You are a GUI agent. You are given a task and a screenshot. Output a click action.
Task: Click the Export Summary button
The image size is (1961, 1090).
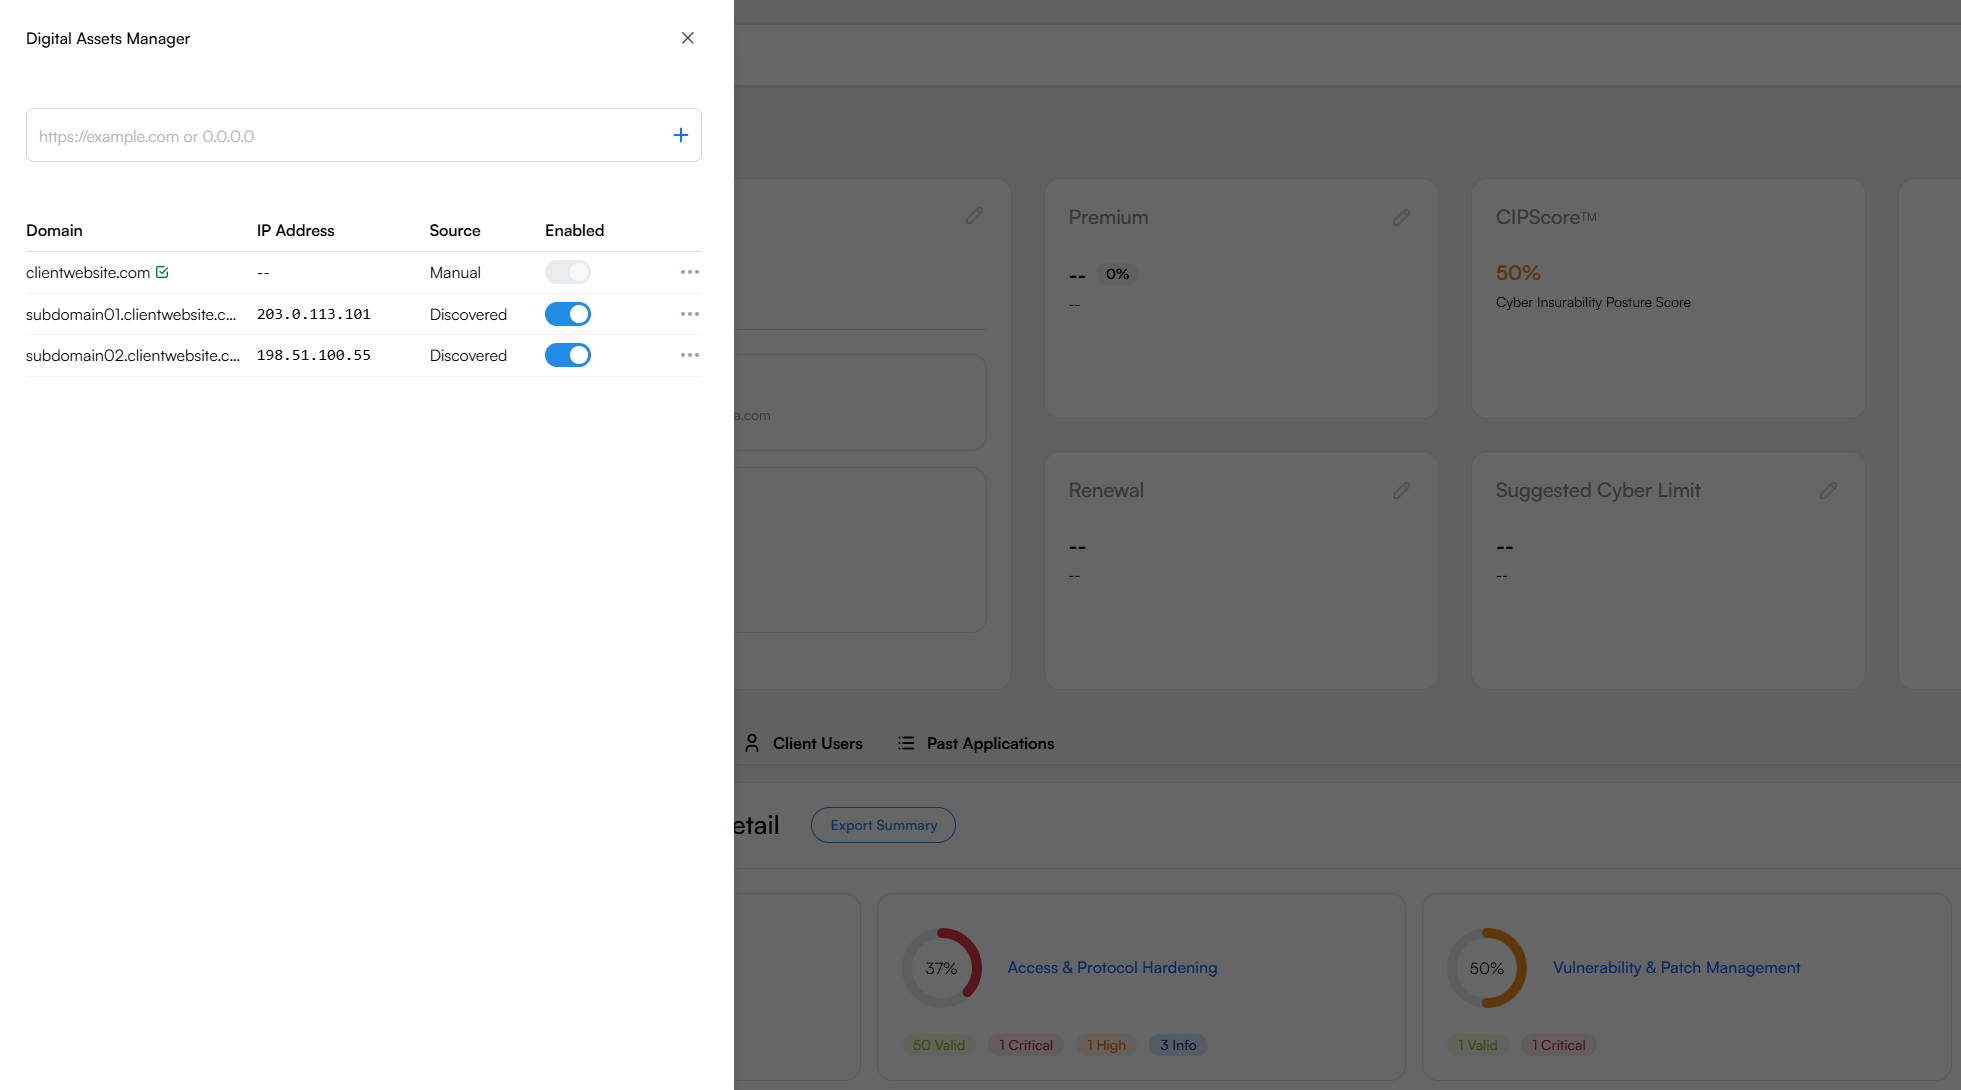(x=883, y=824)
